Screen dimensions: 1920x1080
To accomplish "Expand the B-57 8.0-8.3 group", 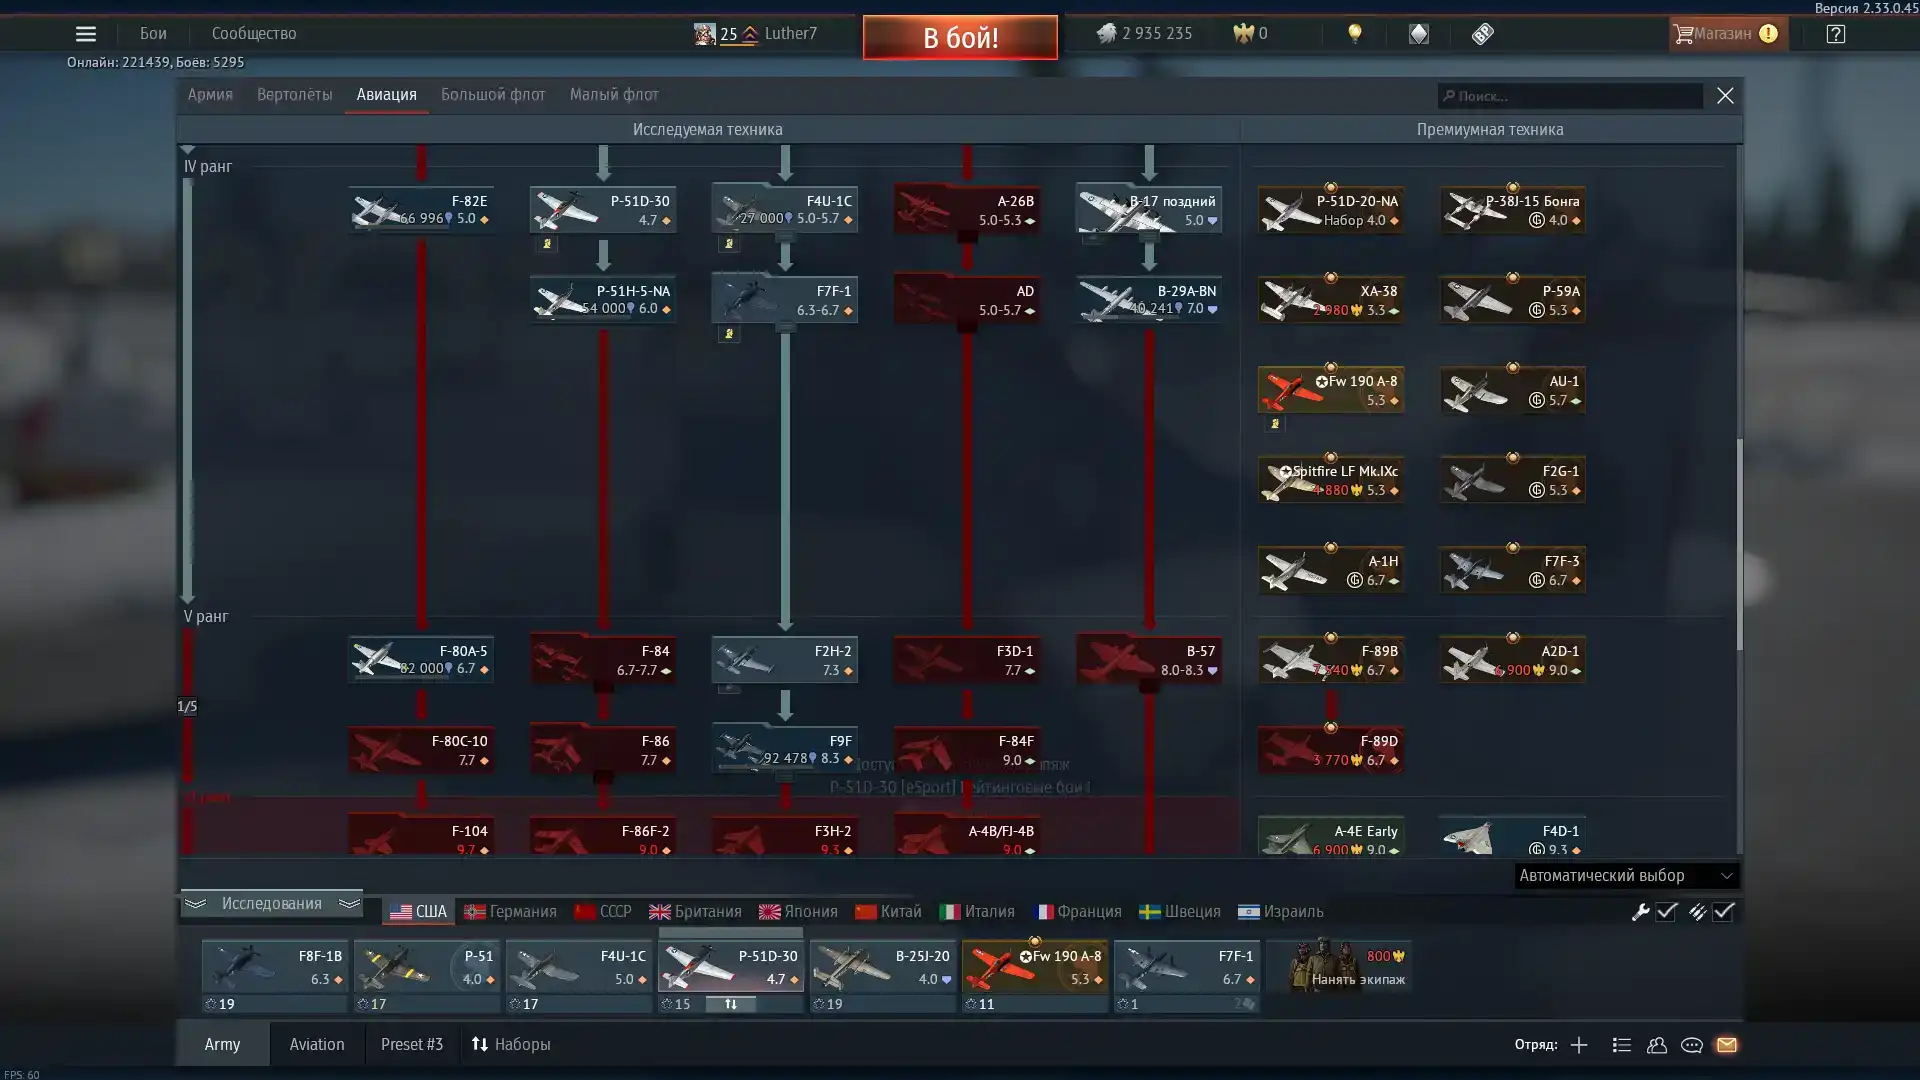I will pos(1149,688).
